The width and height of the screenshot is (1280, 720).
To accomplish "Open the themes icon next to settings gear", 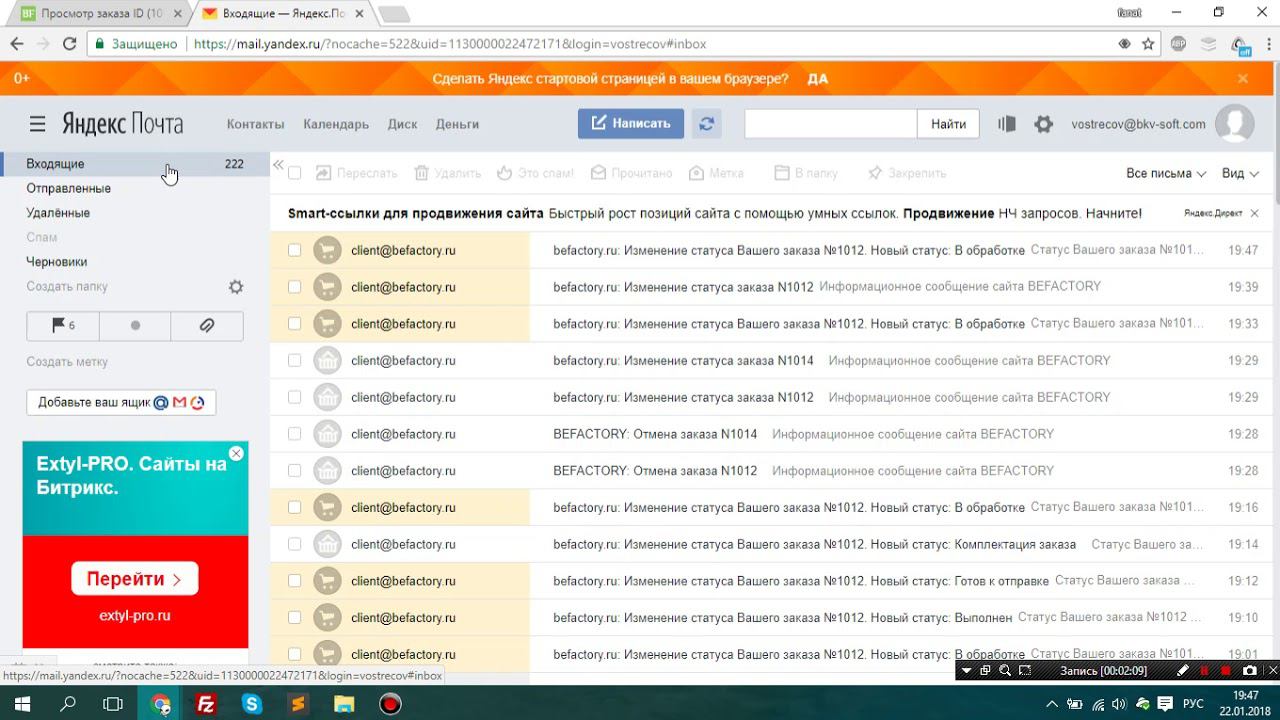I will tap(1007, 124).
